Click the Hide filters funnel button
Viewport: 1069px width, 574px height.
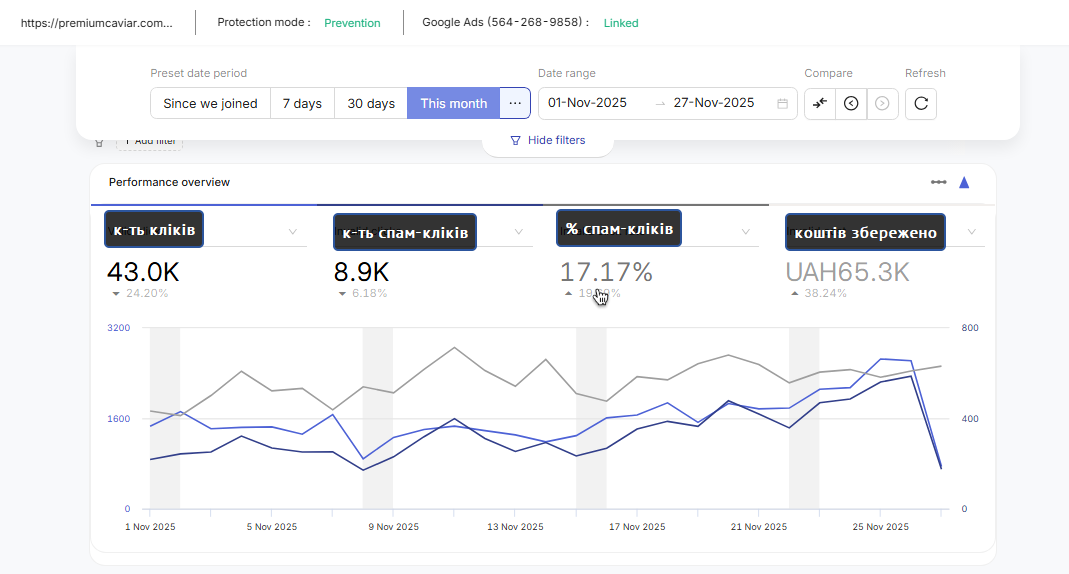[x=547, y=141]
